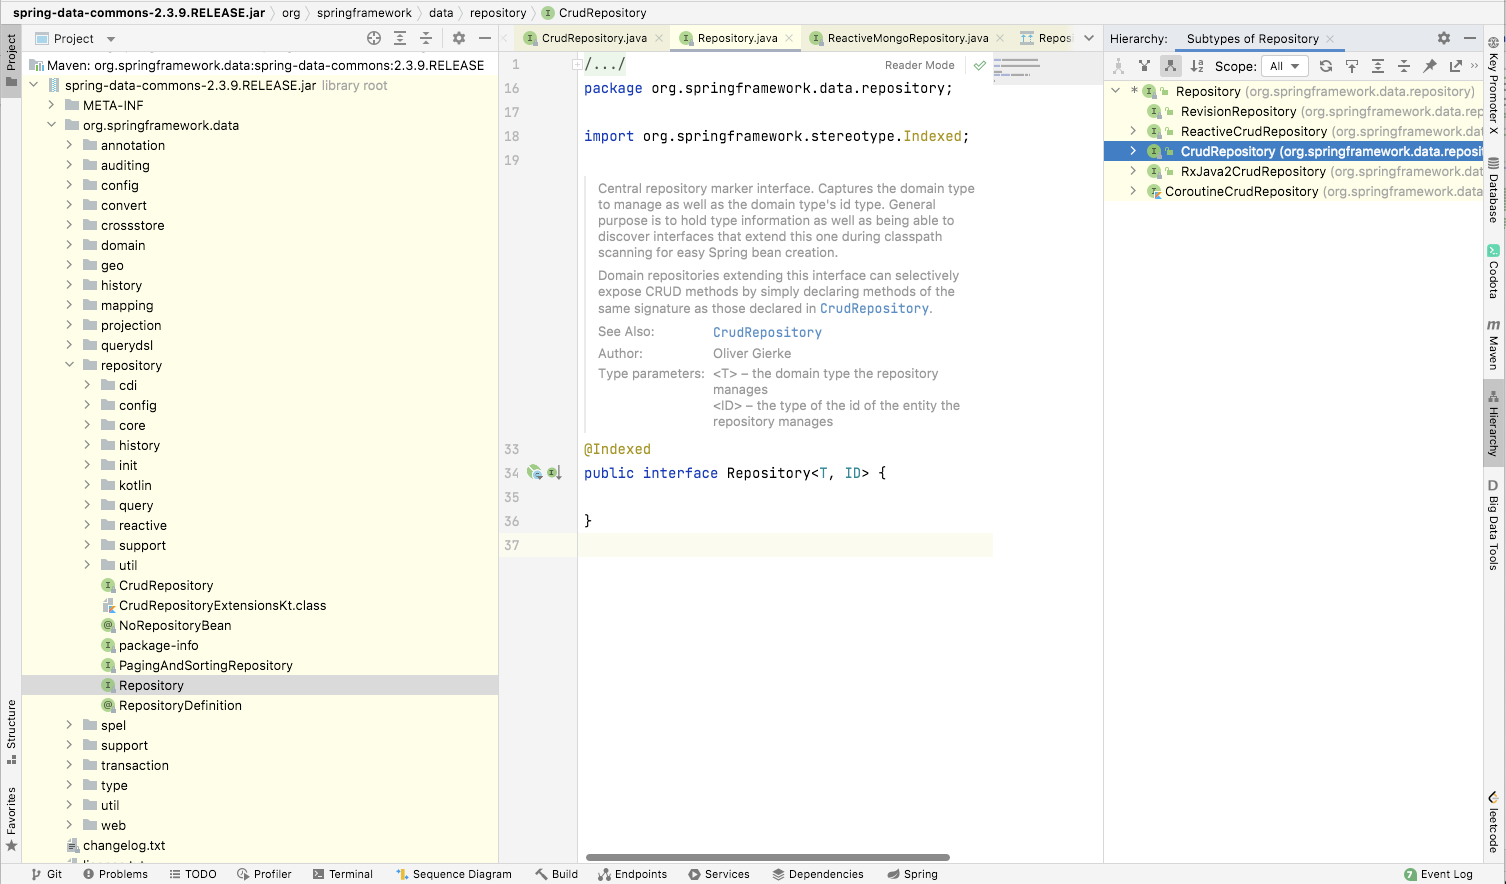Open the Structure side panel
This screenshot has width=1506, height=884.
pyautogui.click(x=11, y=732)
